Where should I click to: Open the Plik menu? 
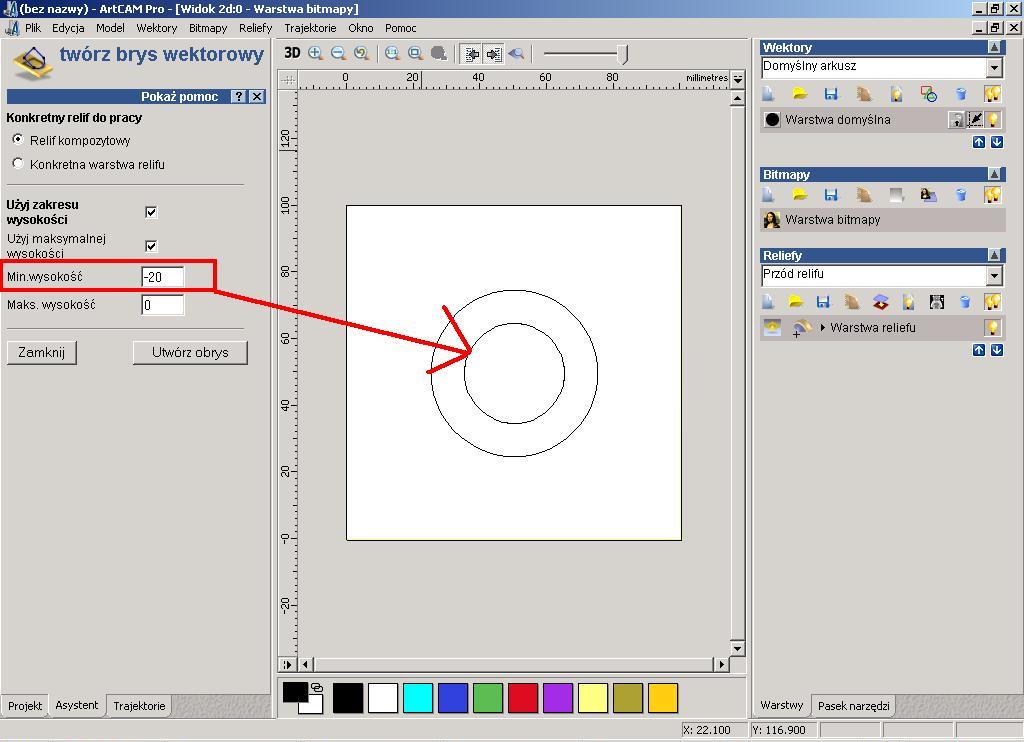click(x=33, y=28)
